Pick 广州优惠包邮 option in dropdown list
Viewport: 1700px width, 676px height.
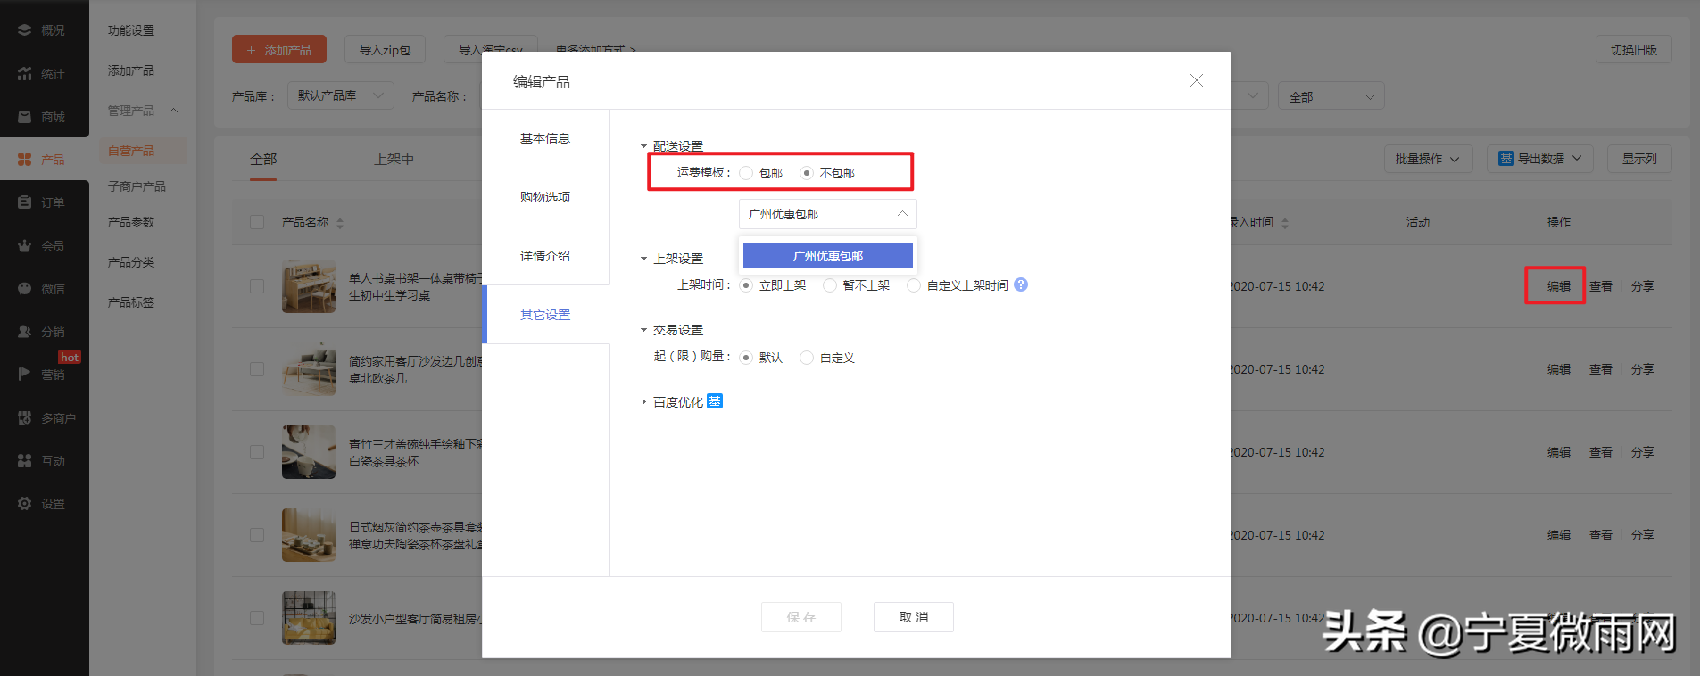point(828,256)
